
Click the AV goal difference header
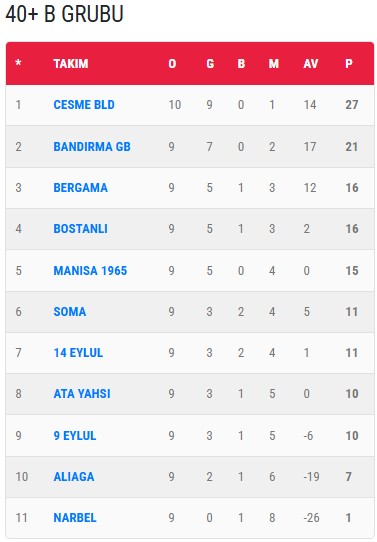click(x=311, y=64)
